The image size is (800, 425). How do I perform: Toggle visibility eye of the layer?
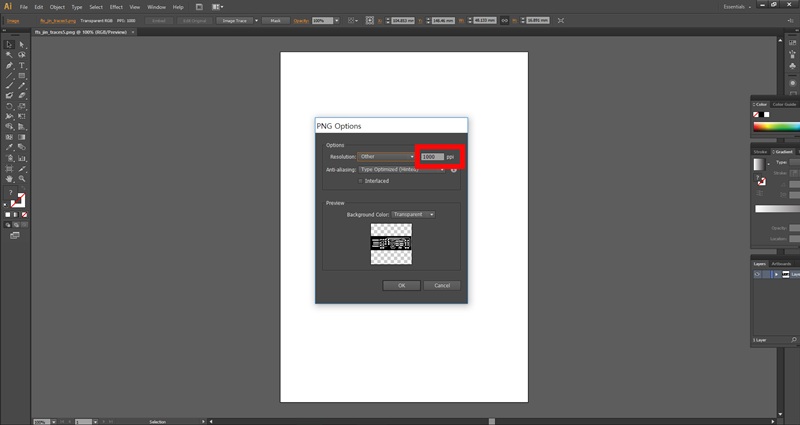(757, 274)
